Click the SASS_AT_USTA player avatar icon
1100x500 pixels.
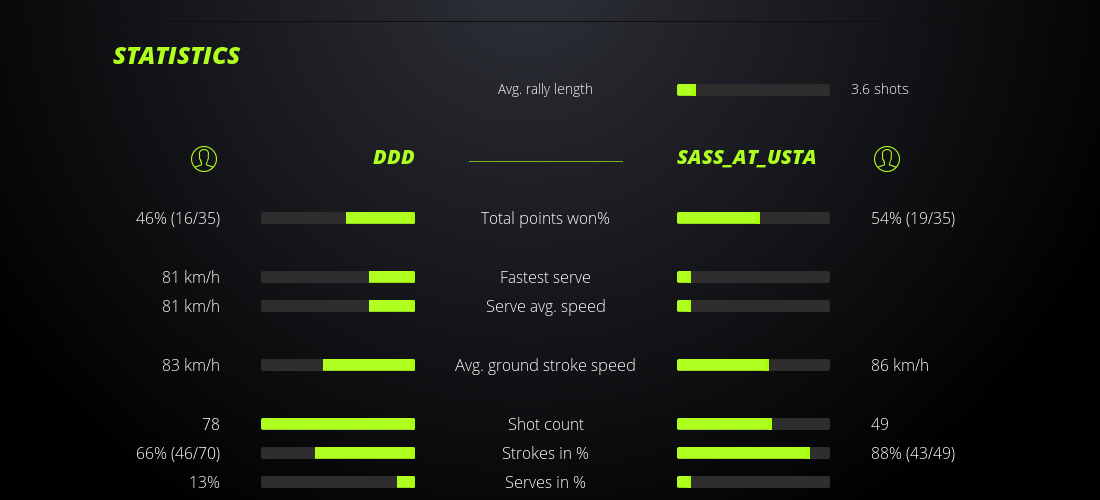(887, 158)
